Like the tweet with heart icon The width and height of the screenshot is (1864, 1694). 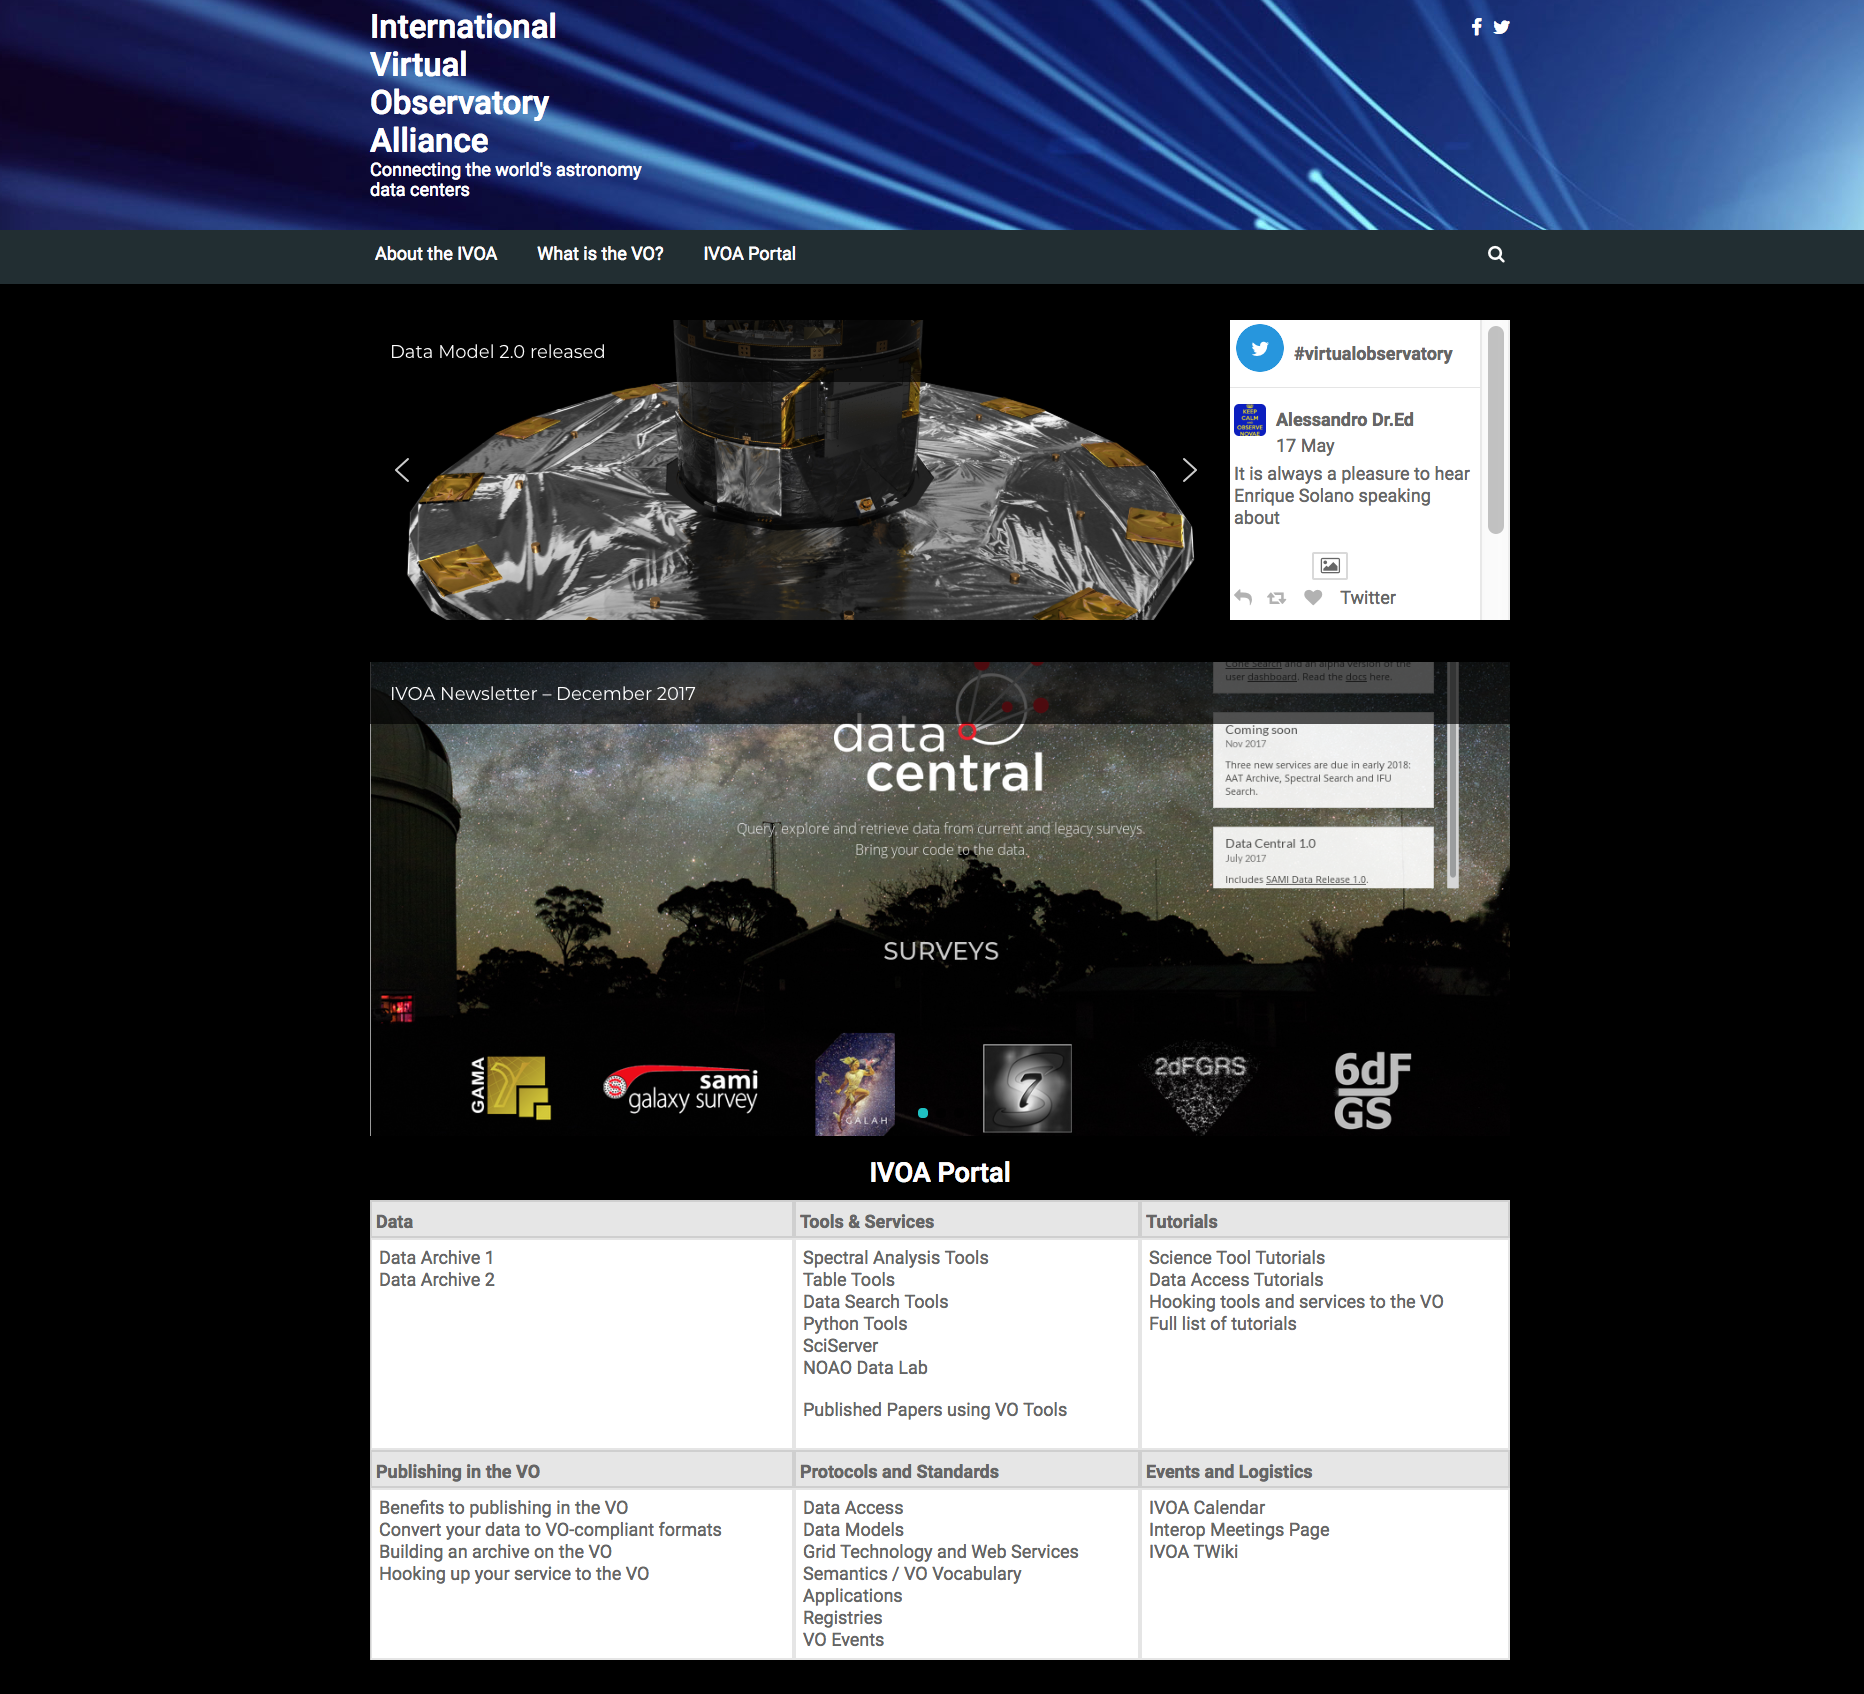(1313, 597)
